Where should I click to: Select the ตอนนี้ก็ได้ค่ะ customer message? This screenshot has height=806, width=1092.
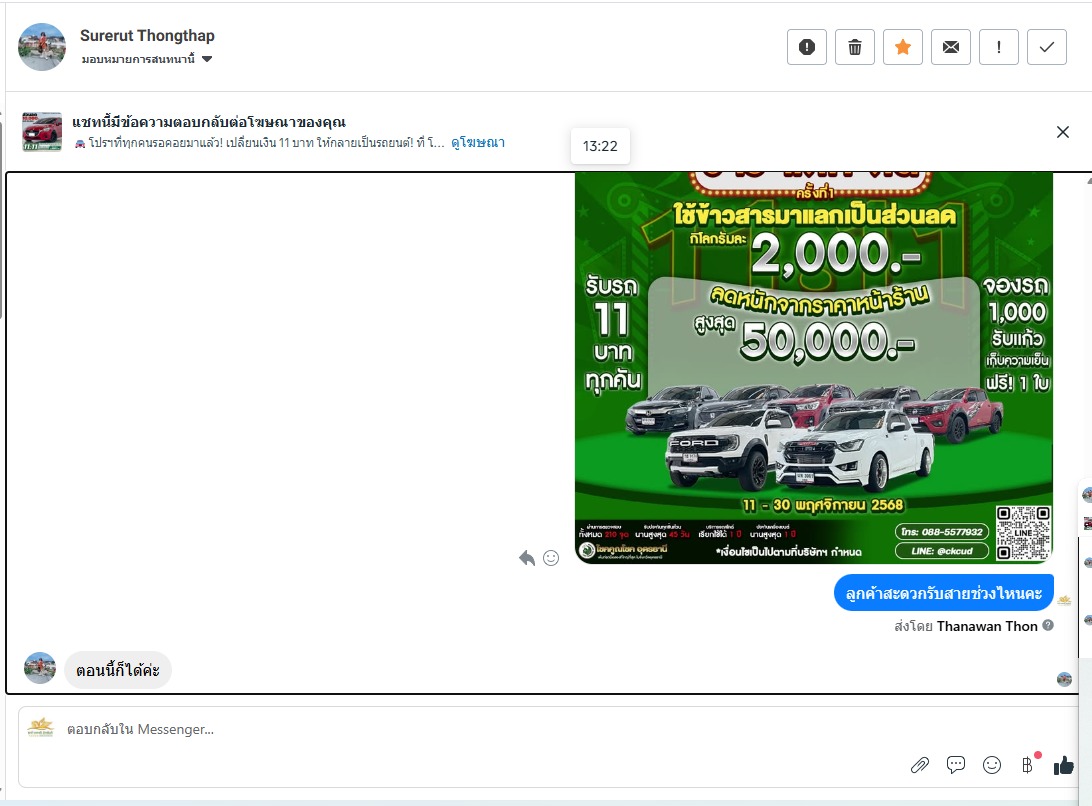pos(118,670)
